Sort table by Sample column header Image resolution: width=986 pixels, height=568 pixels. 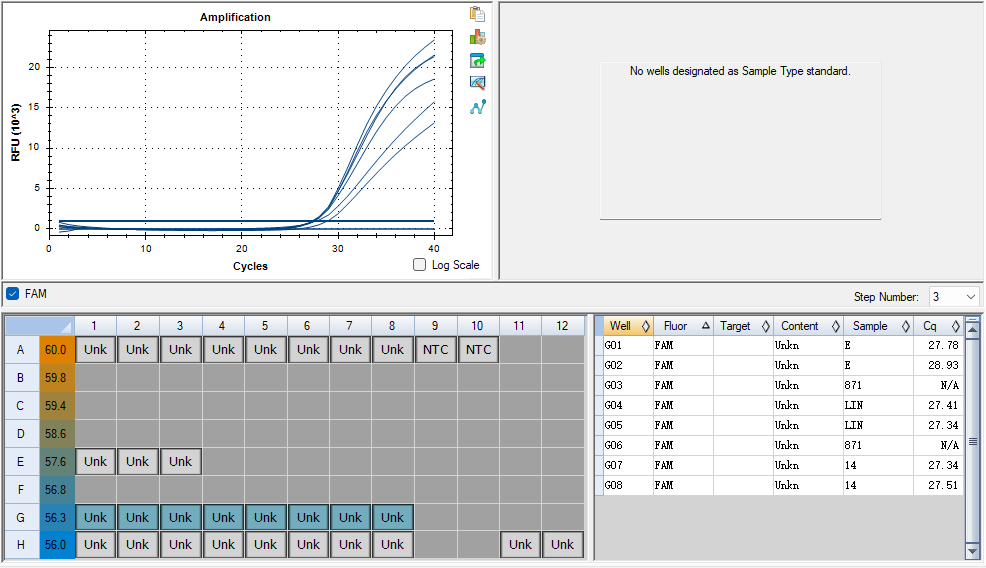point(878,326)
